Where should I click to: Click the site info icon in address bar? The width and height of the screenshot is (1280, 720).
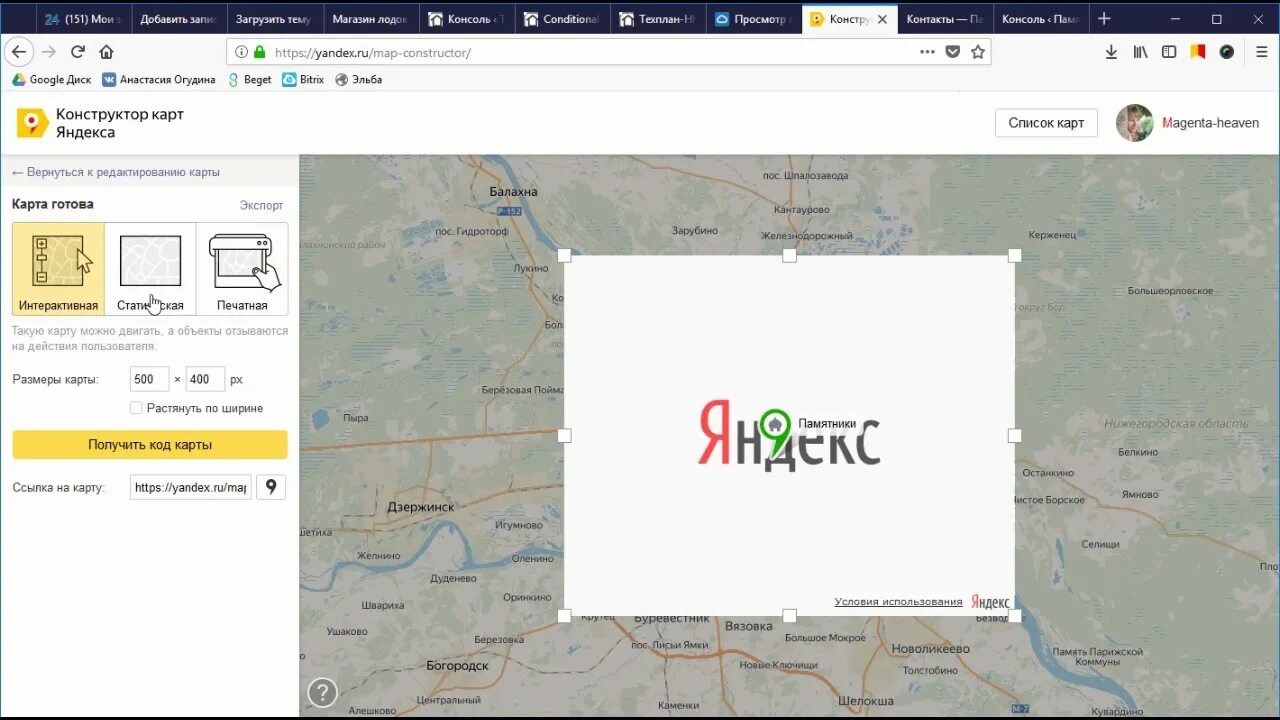pos(241,52)
